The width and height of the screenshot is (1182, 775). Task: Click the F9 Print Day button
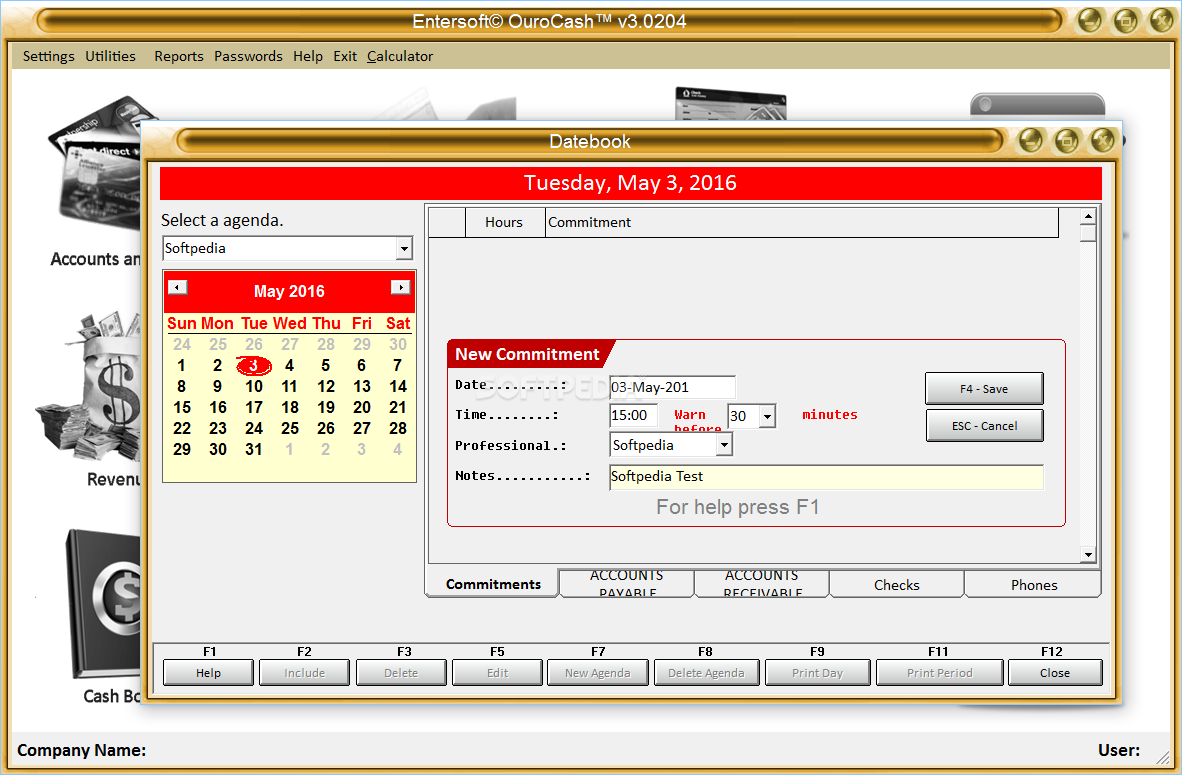coord(817,672)
